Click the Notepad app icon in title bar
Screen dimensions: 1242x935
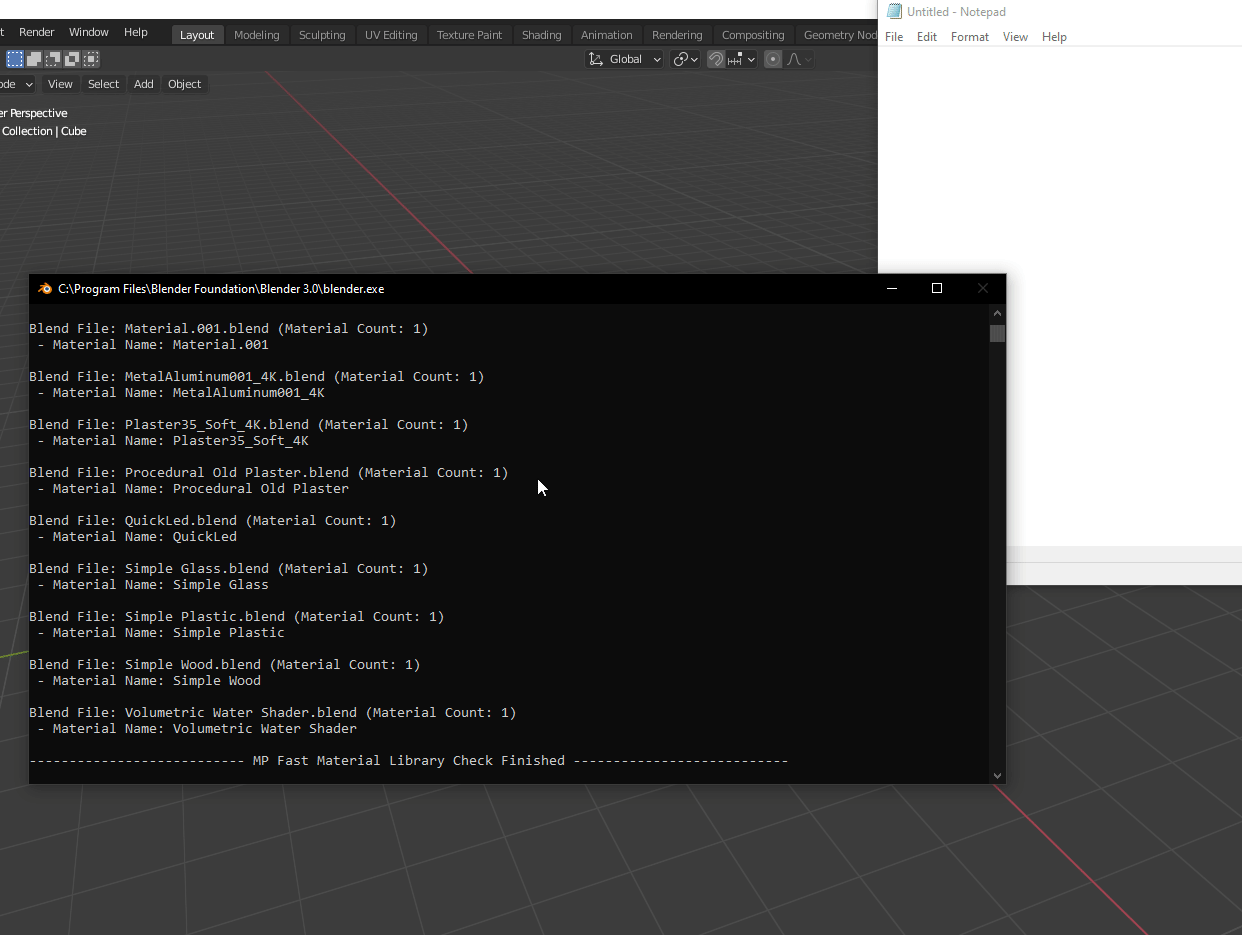click(x=894, y=12)
